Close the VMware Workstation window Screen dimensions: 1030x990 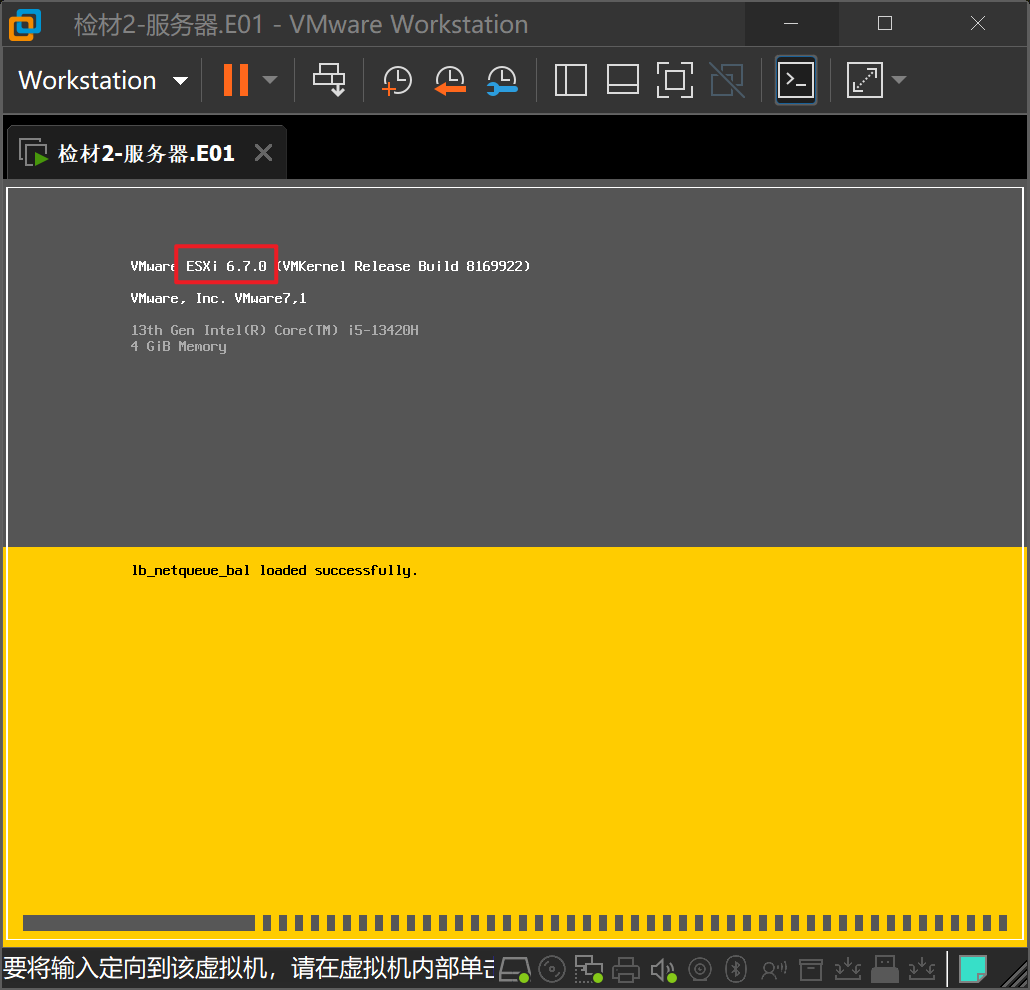click(978, 24)
